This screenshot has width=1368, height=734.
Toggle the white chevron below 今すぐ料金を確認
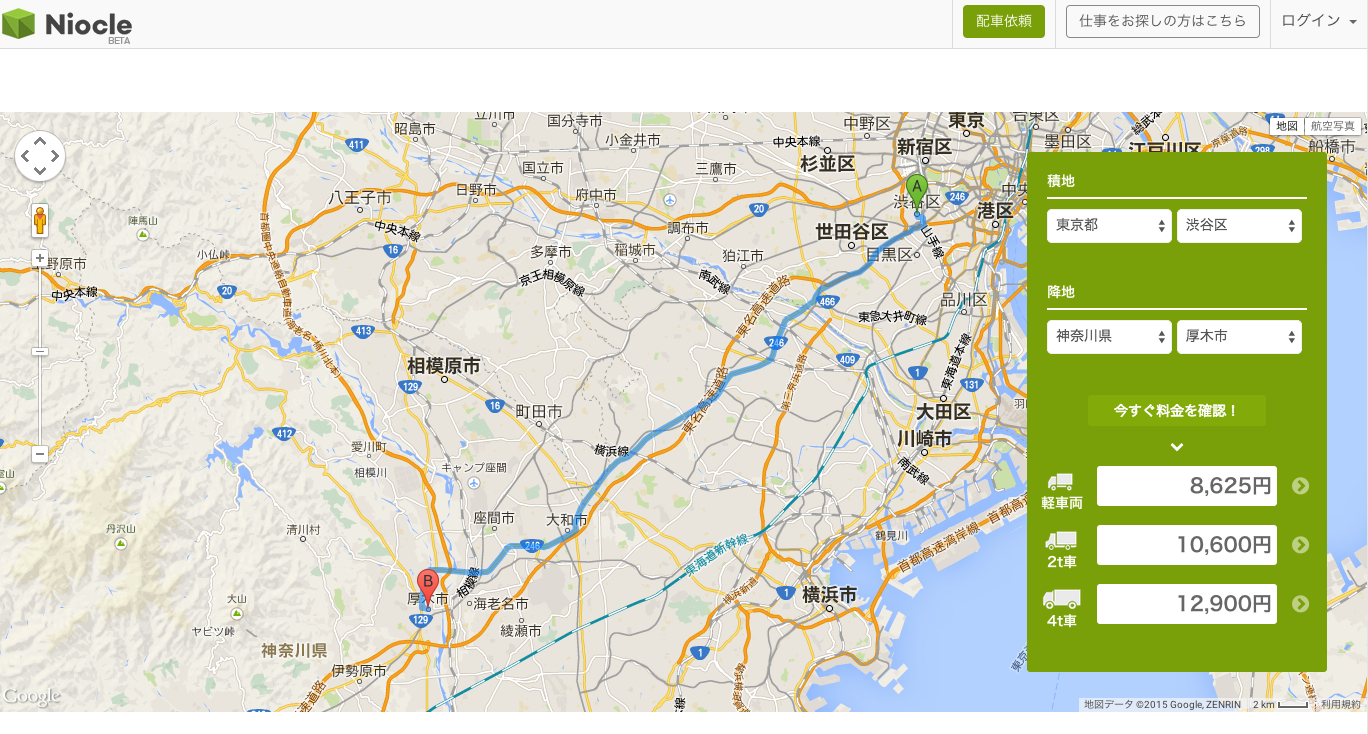[x=1177, y=447]
